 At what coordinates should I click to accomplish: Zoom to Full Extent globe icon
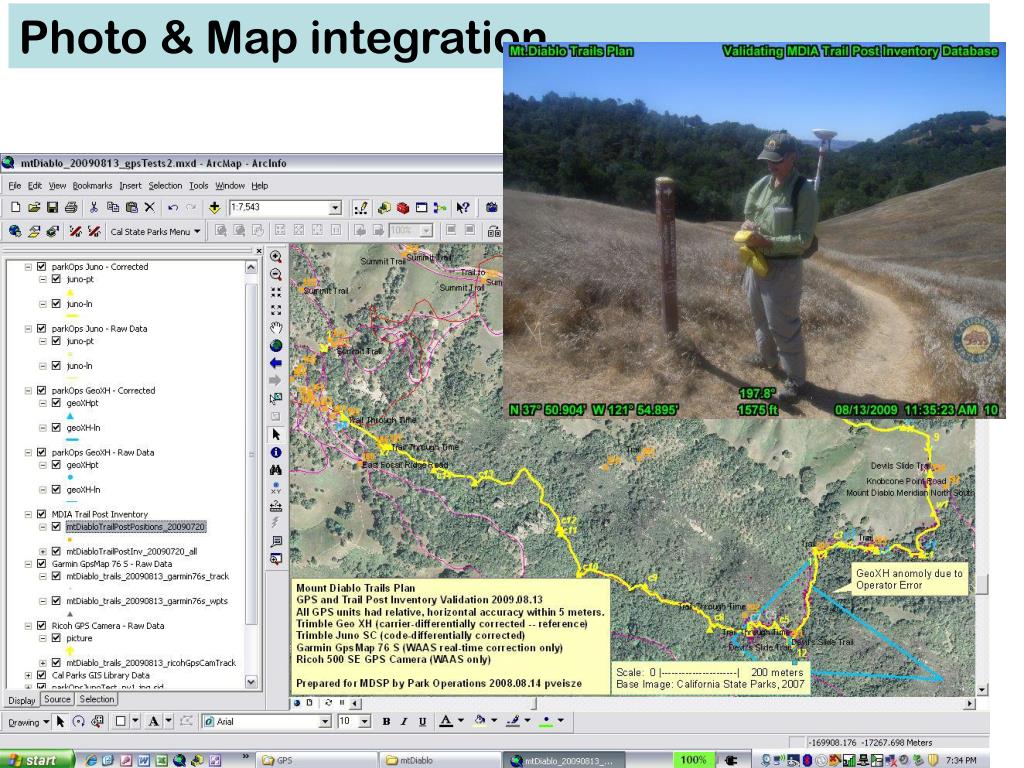click(x=276, y=345)
